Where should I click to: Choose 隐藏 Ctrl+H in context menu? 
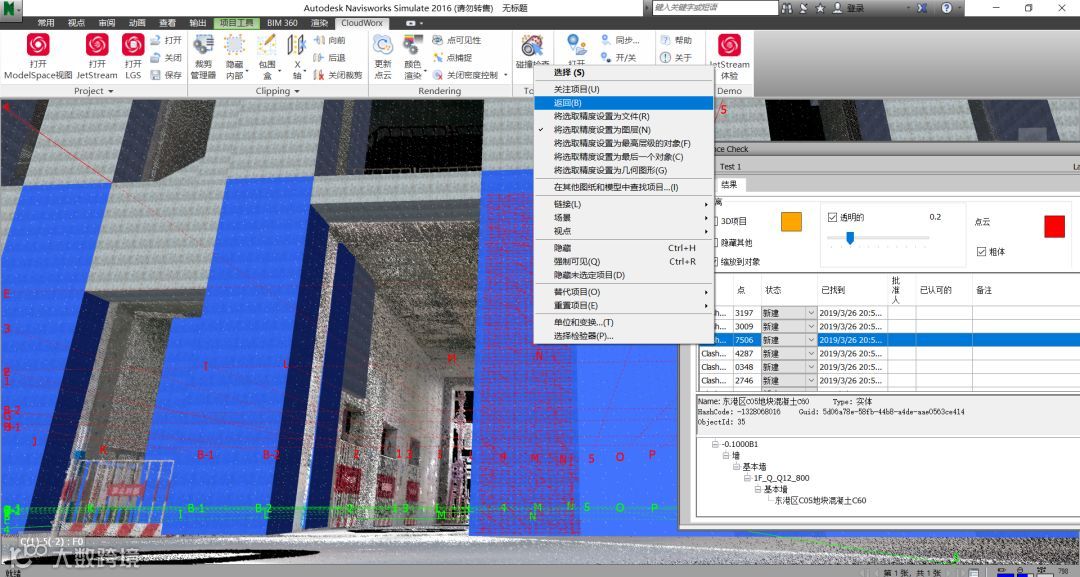(623, 248)
